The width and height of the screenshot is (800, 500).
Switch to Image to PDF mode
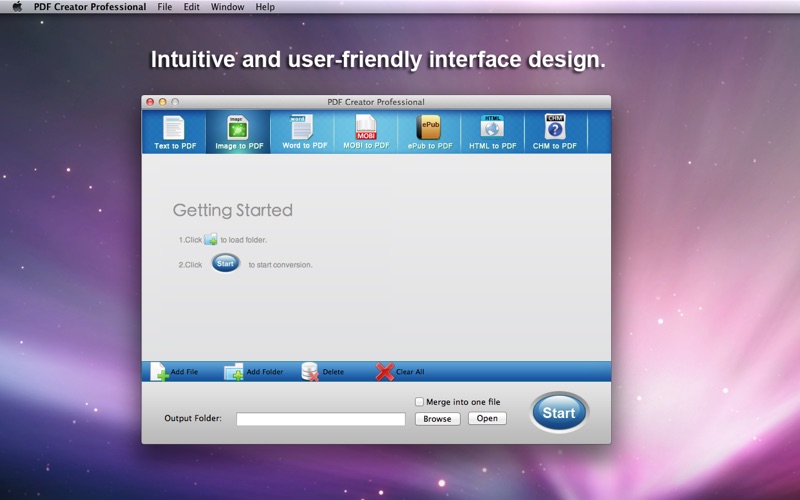pos(238,132)
